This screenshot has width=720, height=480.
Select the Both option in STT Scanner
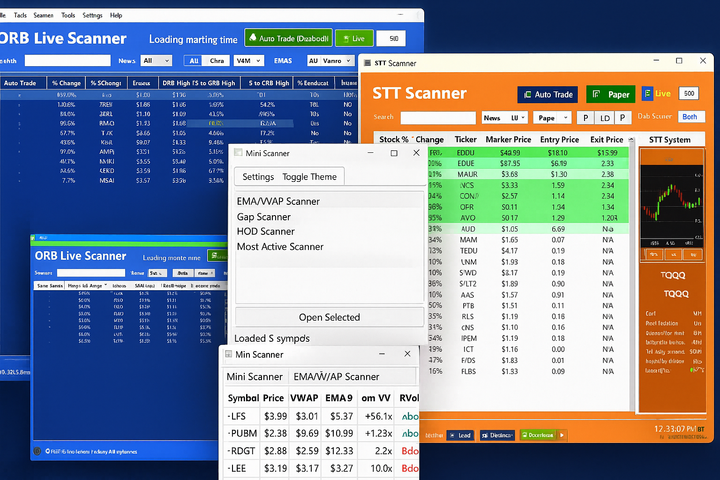[x=689, y=117]
